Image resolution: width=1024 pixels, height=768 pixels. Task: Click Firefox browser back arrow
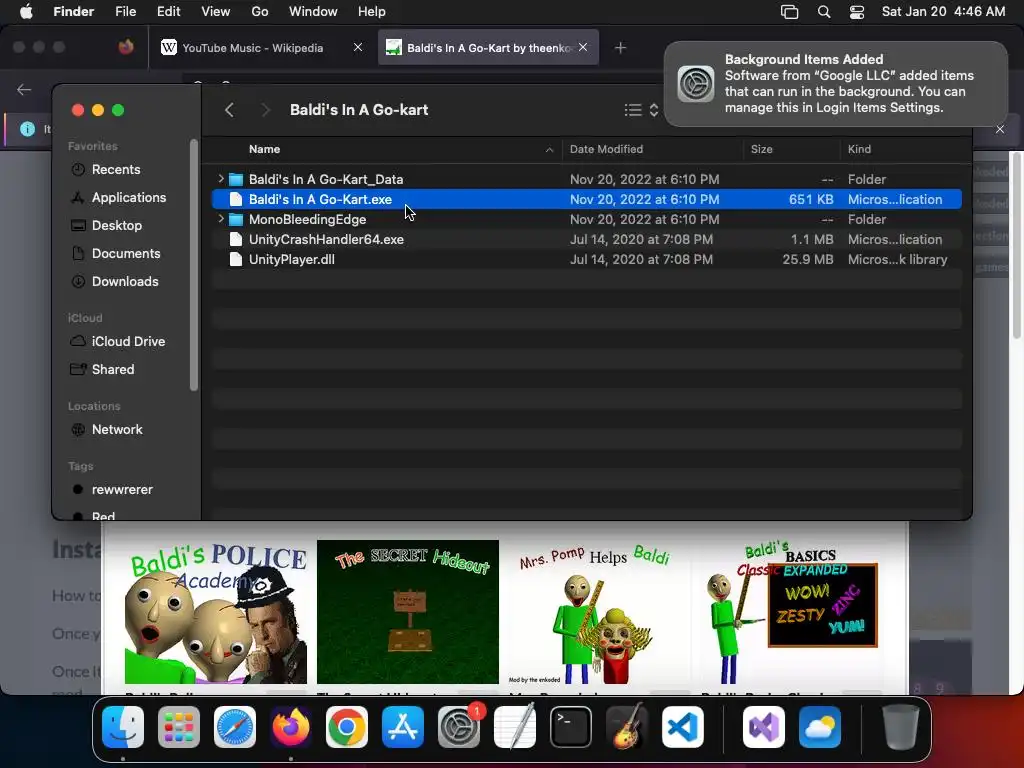click(x=24, y=89)
